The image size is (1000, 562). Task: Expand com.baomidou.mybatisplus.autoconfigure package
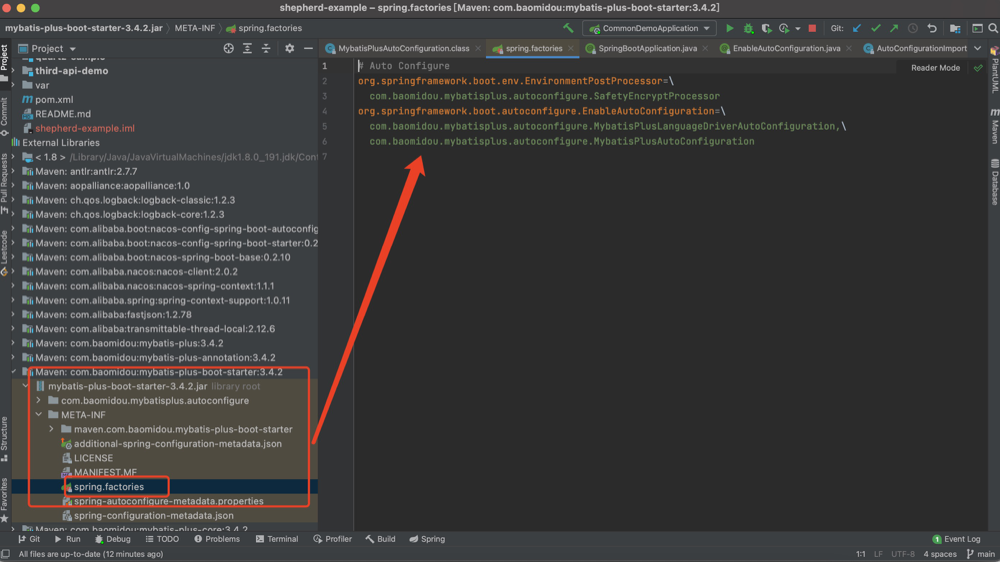coord(39,401)
